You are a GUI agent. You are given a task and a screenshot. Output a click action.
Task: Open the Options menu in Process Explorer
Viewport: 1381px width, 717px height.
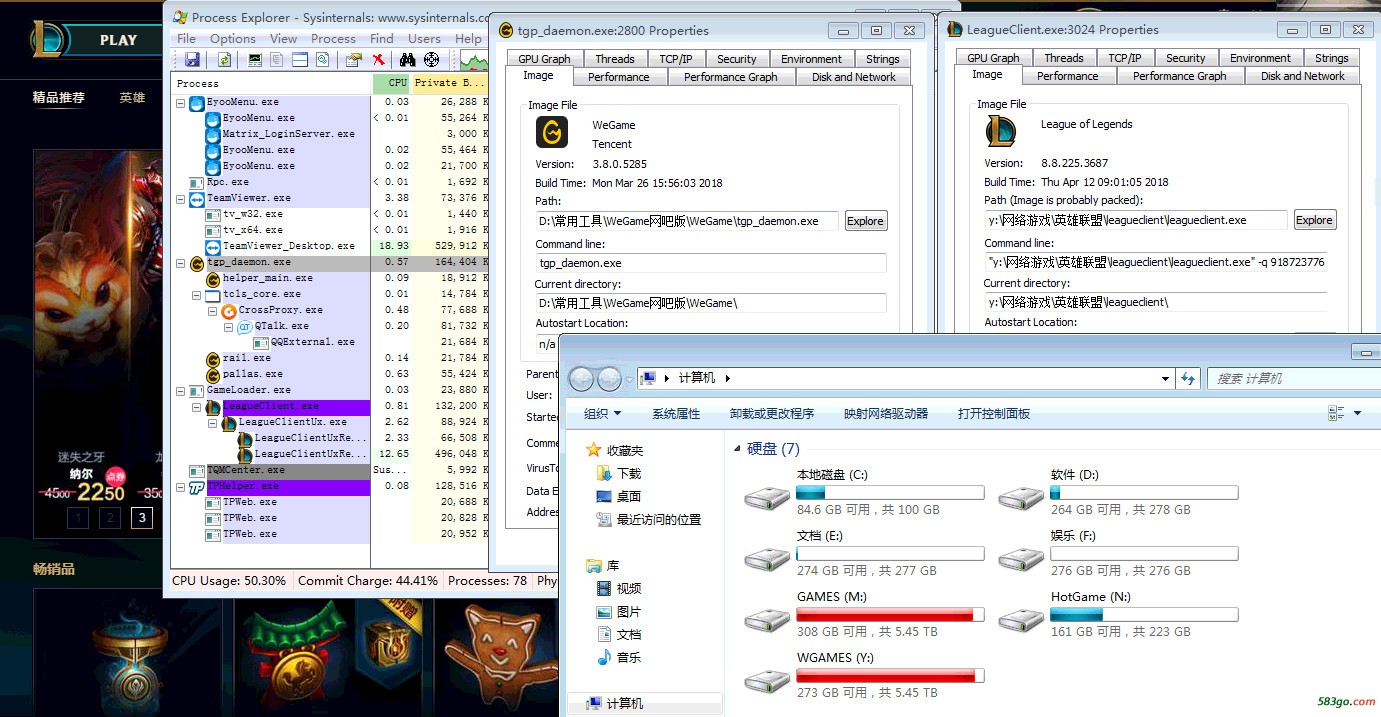[232, 39]
